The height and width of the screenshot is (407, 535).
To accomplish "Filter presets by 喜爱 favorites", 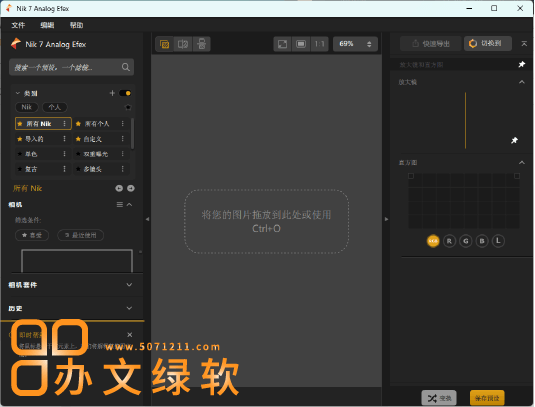I will (x=32, y=235).
